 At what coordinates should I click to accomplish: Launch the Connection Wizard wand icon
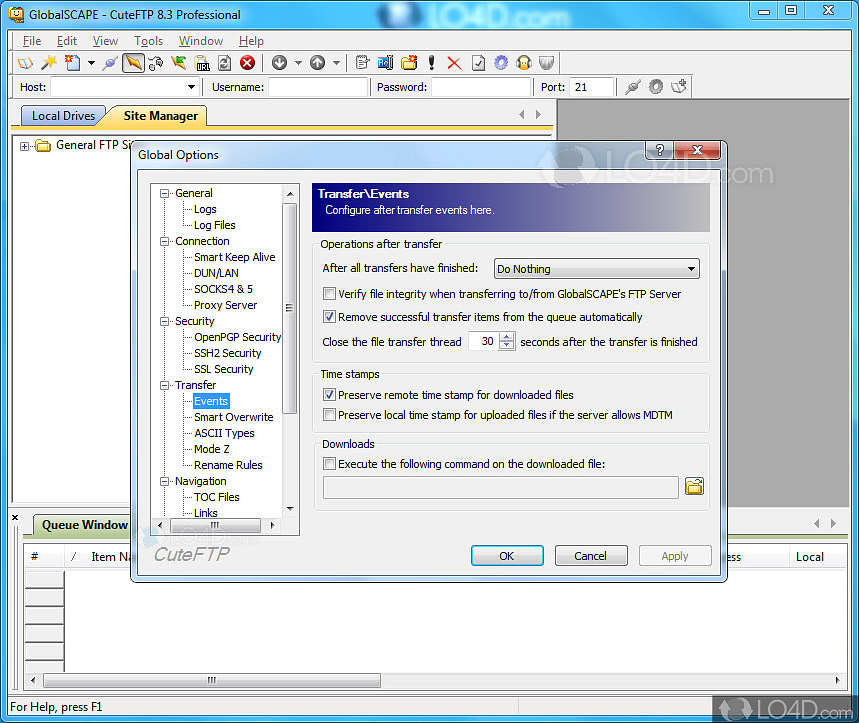point(49,63)
